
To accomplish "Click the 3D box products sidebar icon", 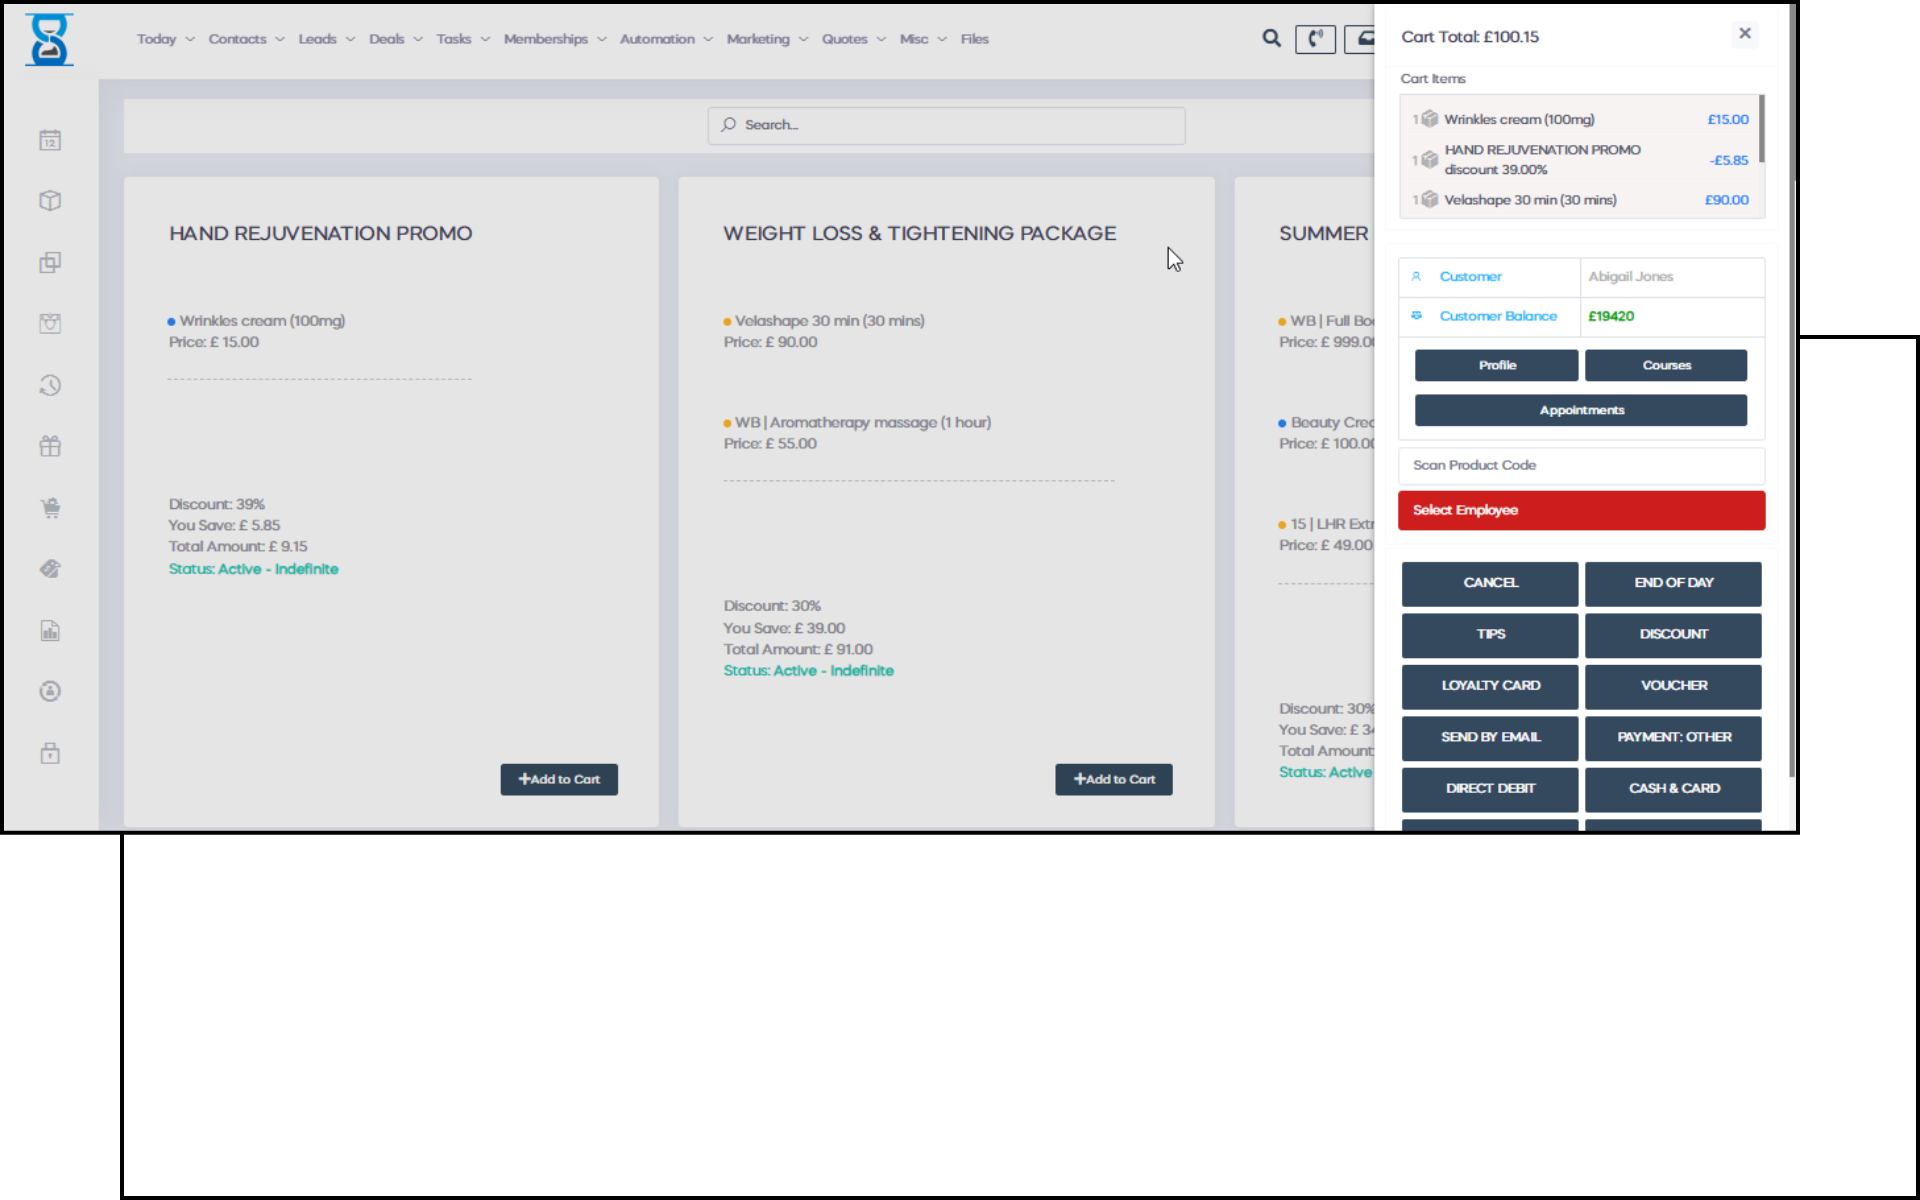I will point(50,201).
